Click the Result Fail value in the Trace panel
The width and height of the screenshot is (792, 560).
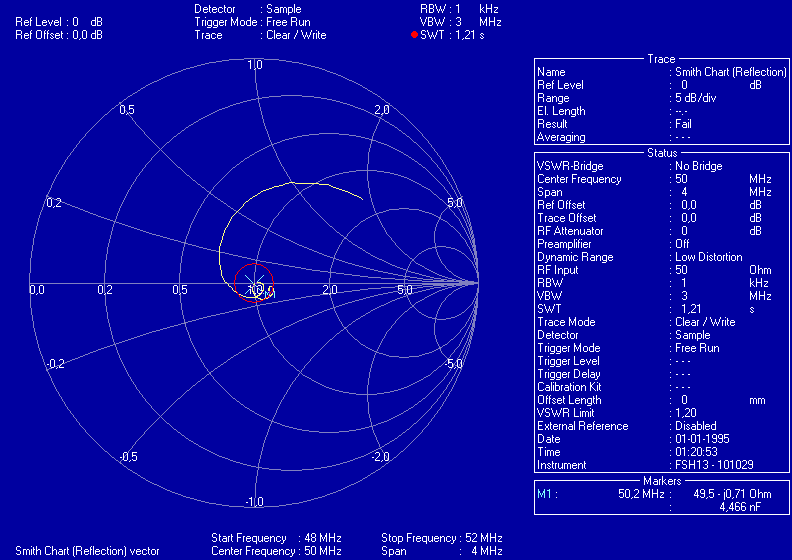pos(683,124)
